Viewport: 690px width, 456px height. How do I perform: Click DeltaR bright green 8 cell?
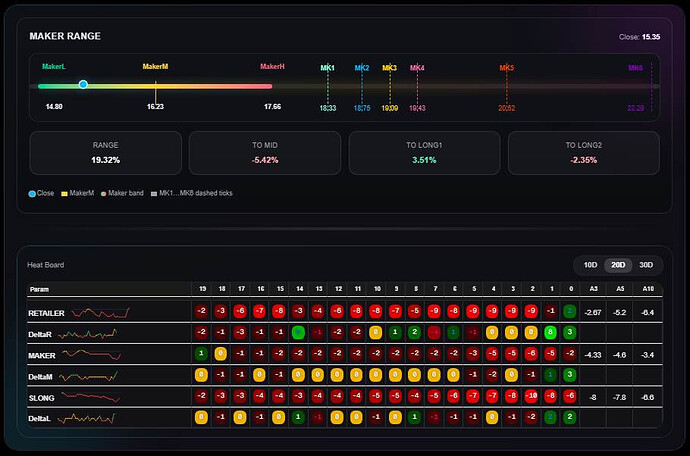coord(550,332)
